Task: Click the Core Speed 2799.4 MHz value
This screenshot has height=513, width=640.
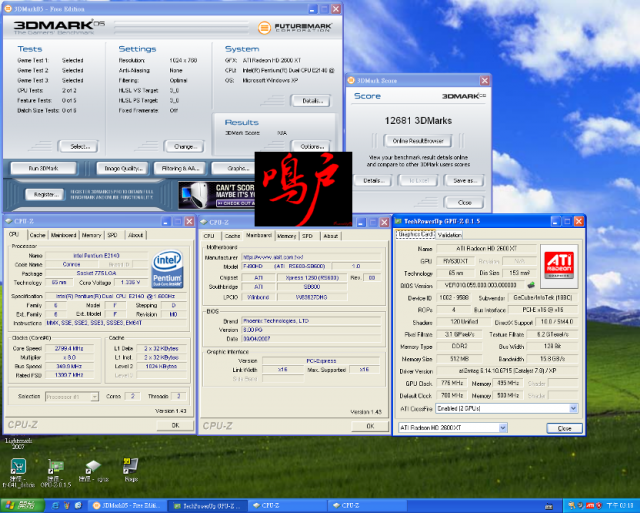Action: point(69,349)
